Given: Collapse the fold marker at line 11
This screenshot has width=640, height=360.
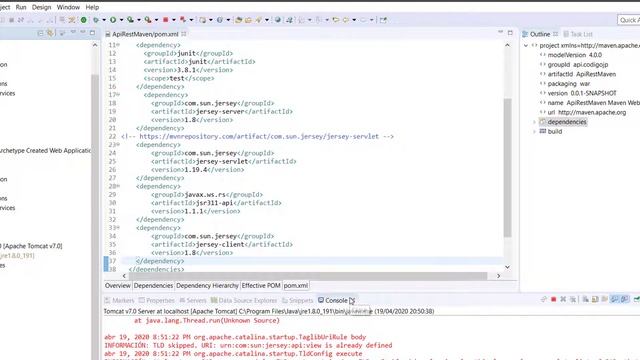Looking at the screenshot, I should 118,45.
